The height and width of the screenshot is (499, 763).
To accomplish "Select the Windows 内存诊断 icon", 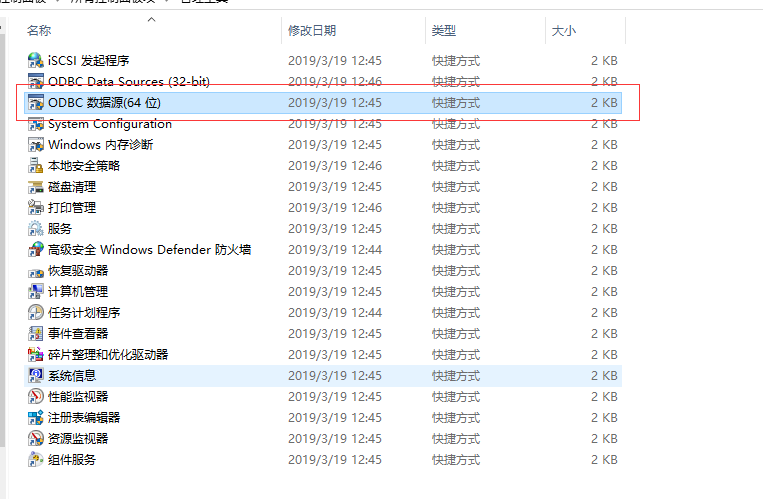I will point(36,145).
